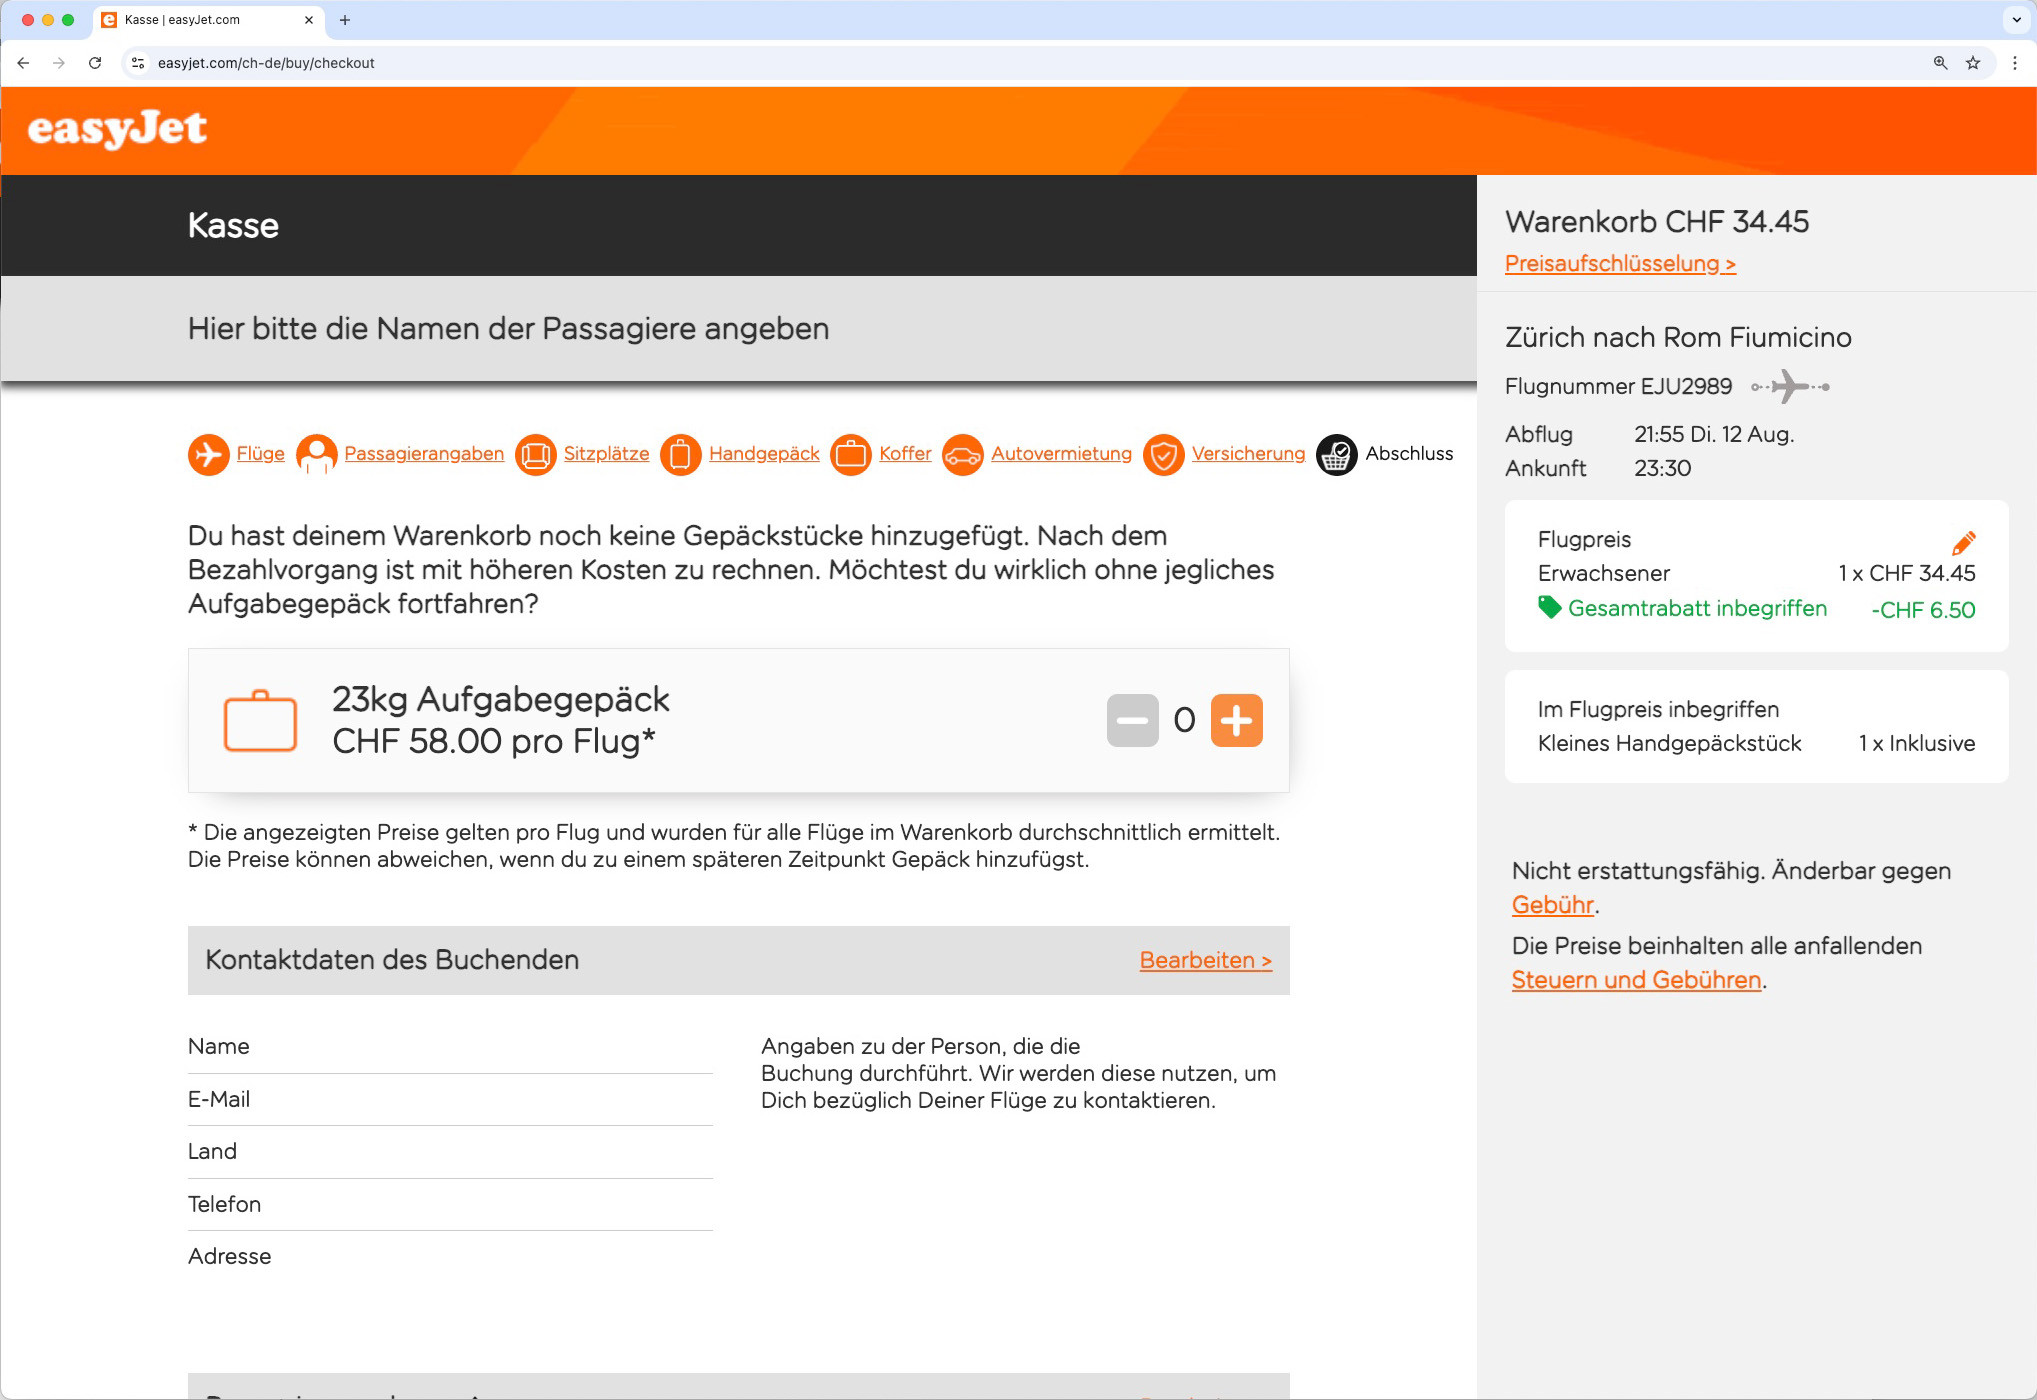Close the Kasse easyJet tab
This screenshot has width=2037, height=1400.
(308, 20)
